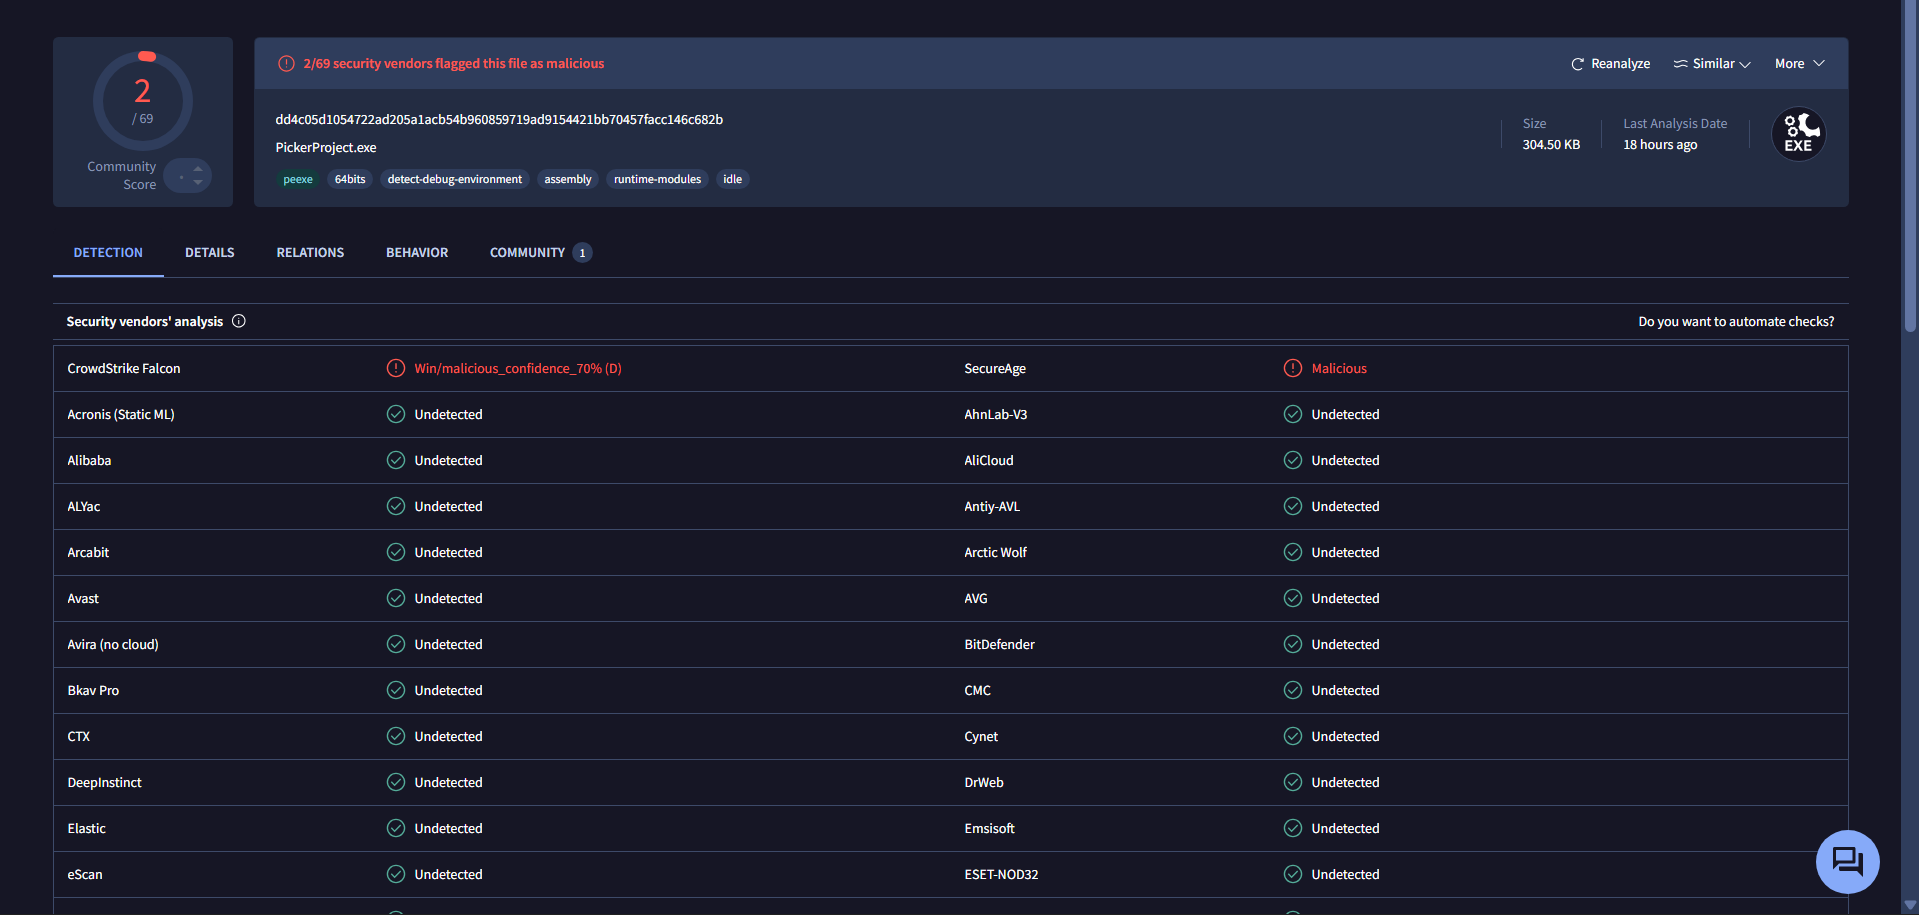
Task: Click the DeepInstinct vendor name
Action: [104, 783]
